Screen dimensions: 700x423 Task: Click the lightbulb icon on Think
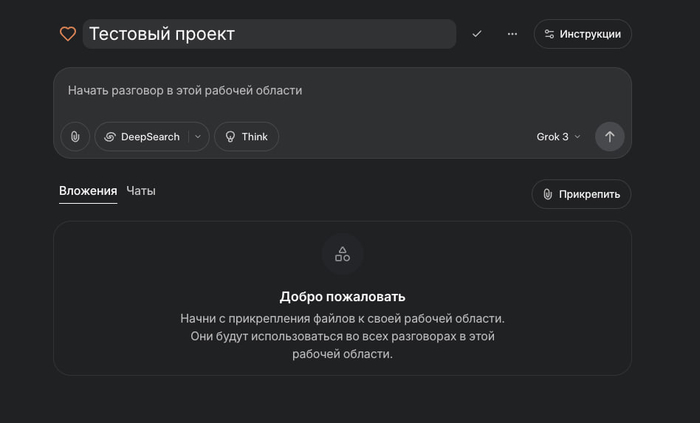point(230,137)
